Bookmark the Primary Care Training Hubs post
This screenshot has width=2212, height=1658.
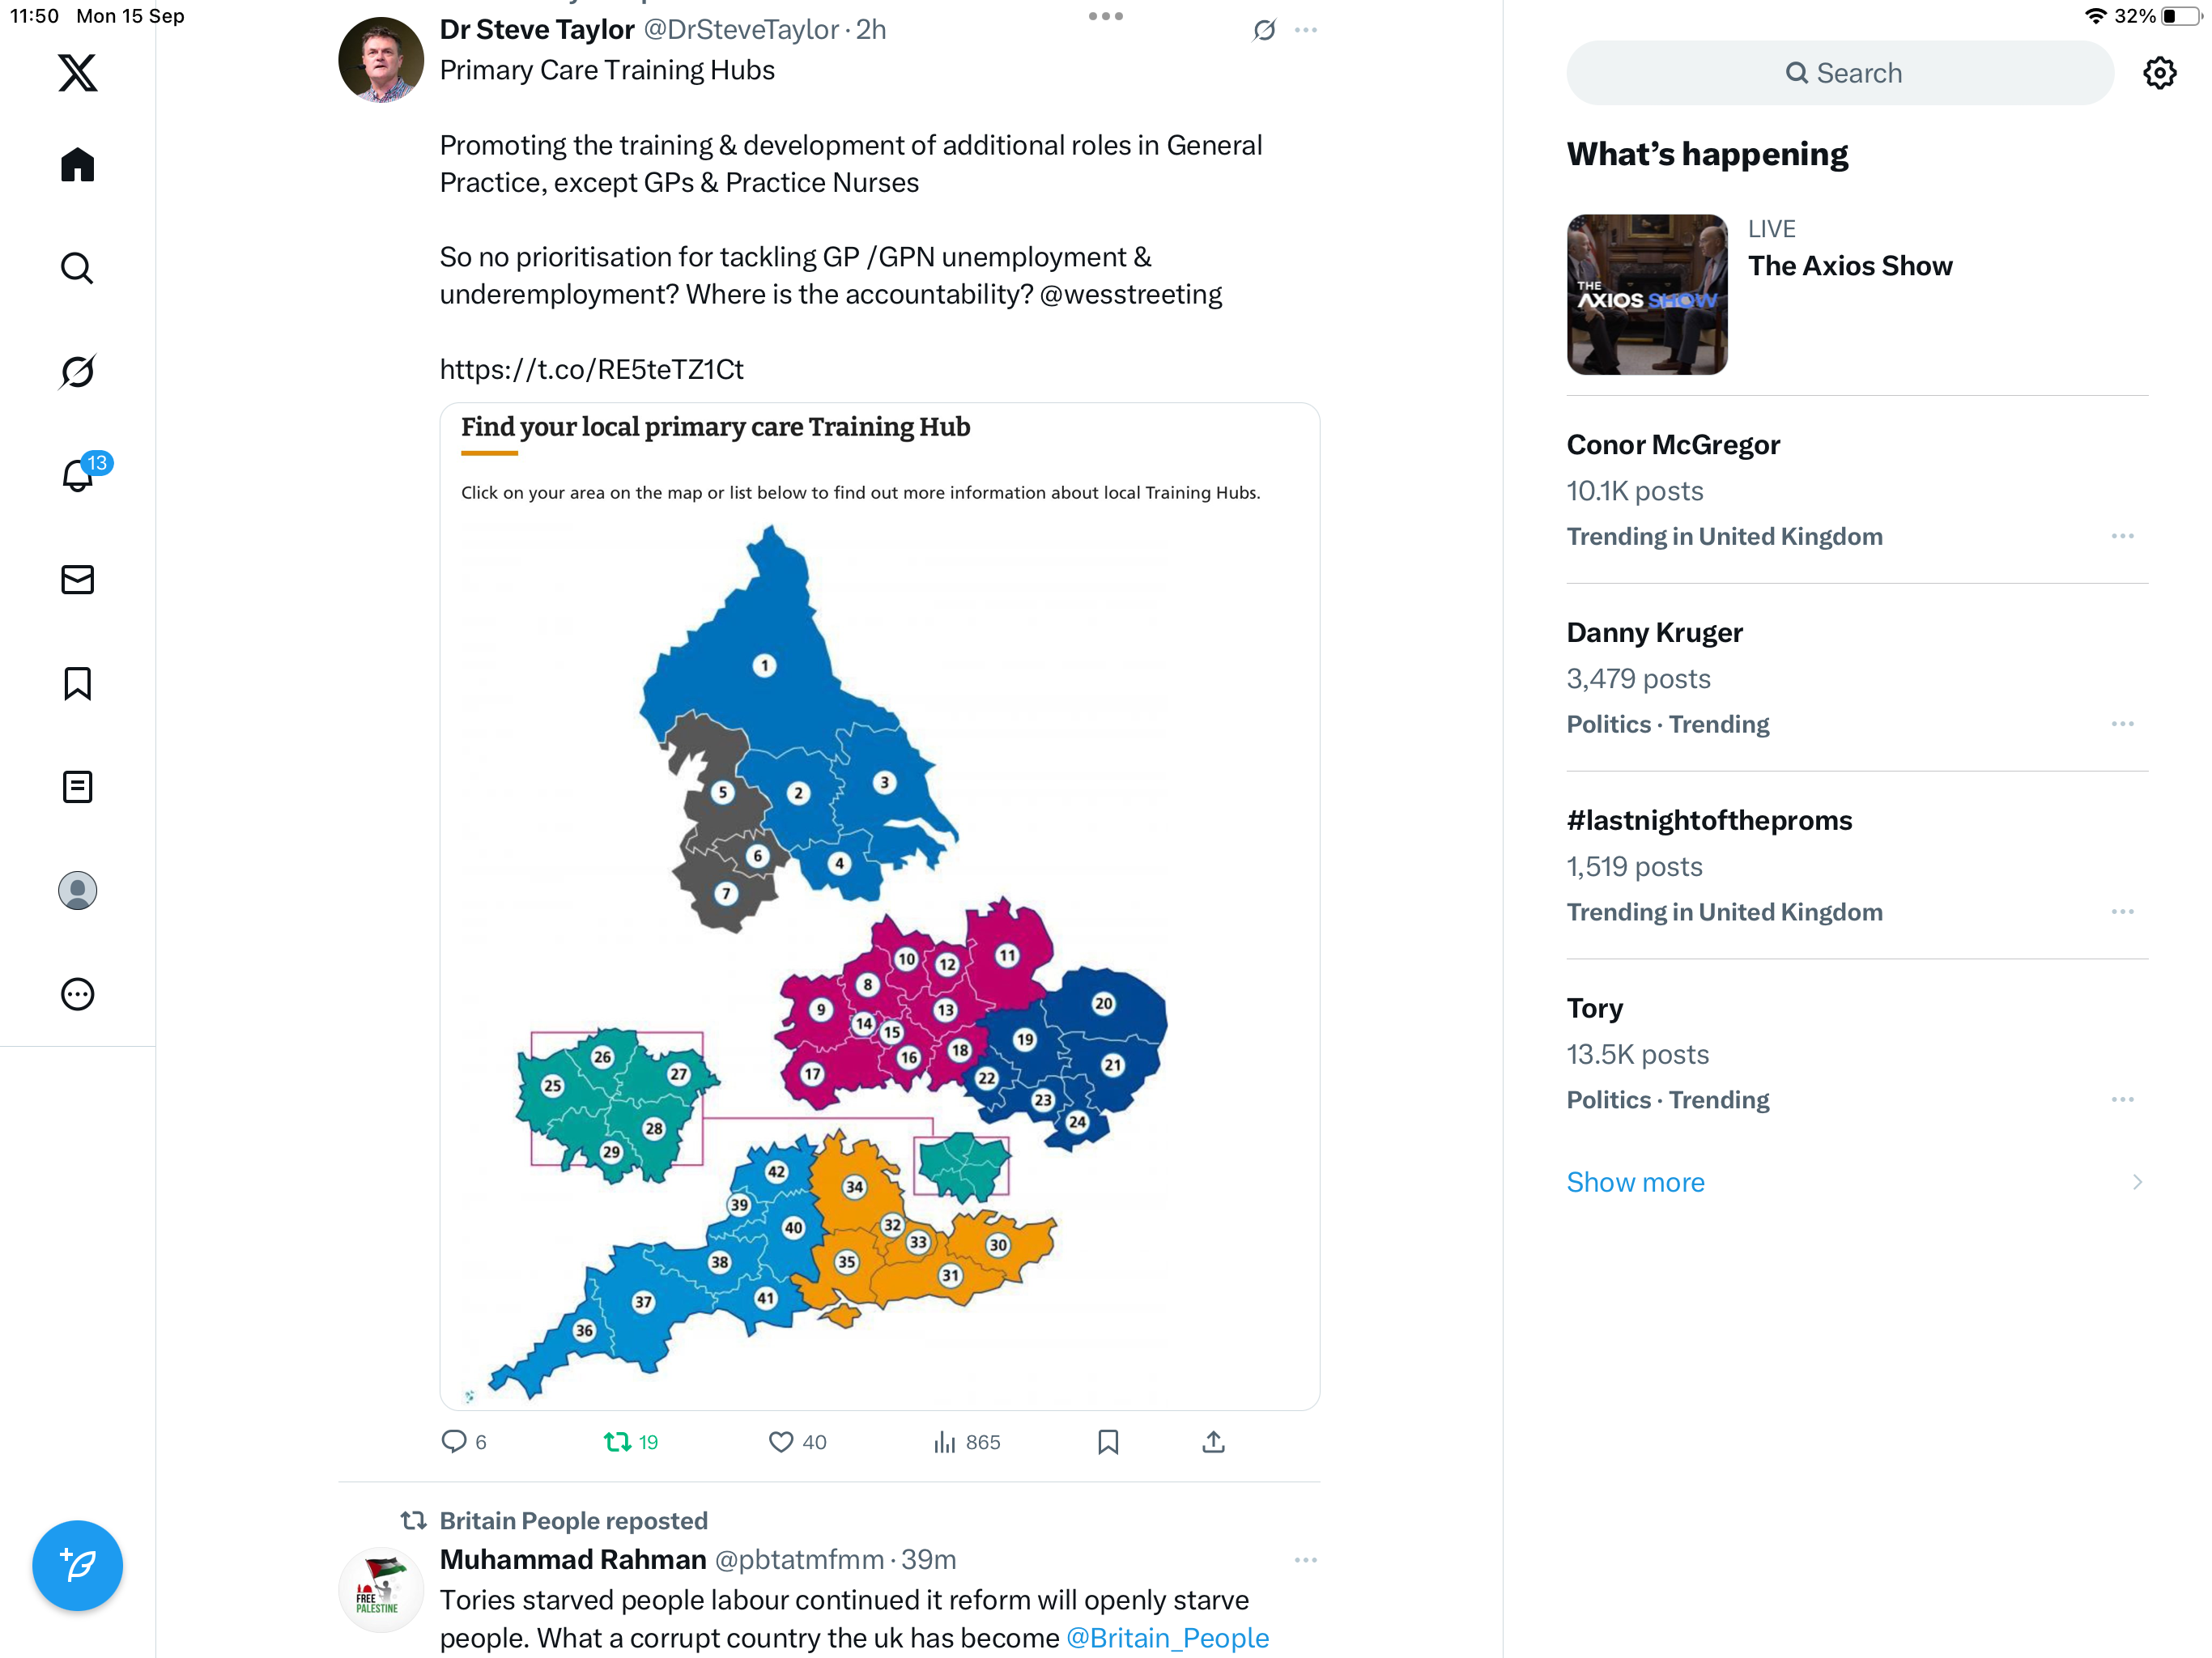point(1107,1442)
